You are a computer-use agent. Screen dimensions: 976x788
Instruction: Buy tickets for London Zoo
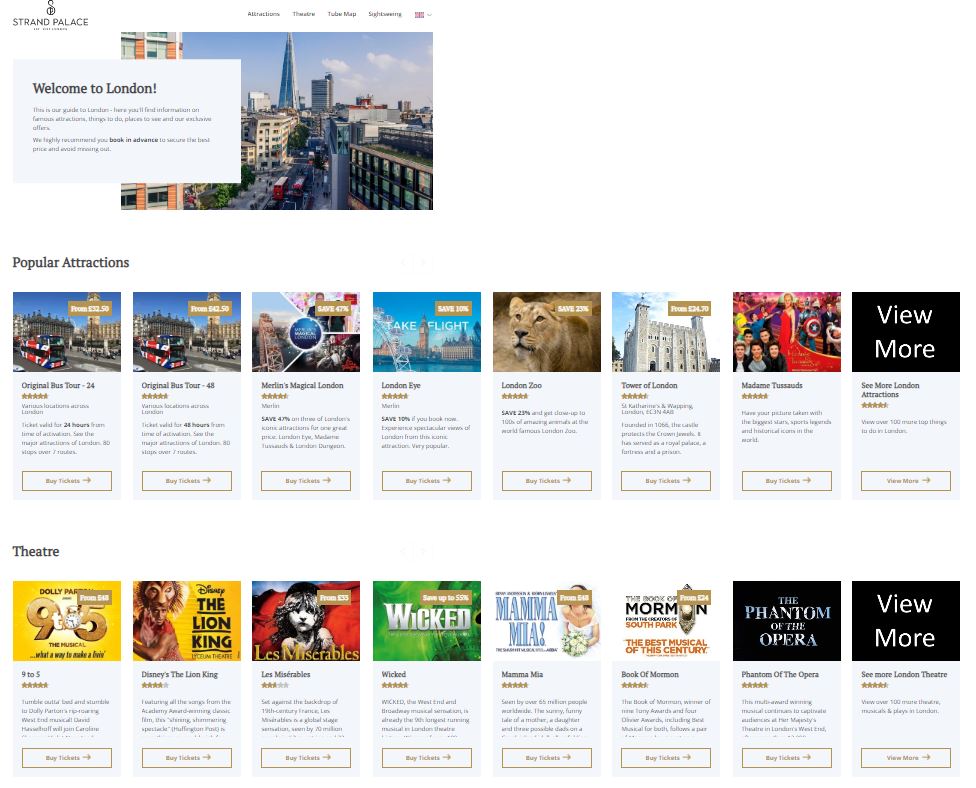pyautogui.click(x=547, y=481)
